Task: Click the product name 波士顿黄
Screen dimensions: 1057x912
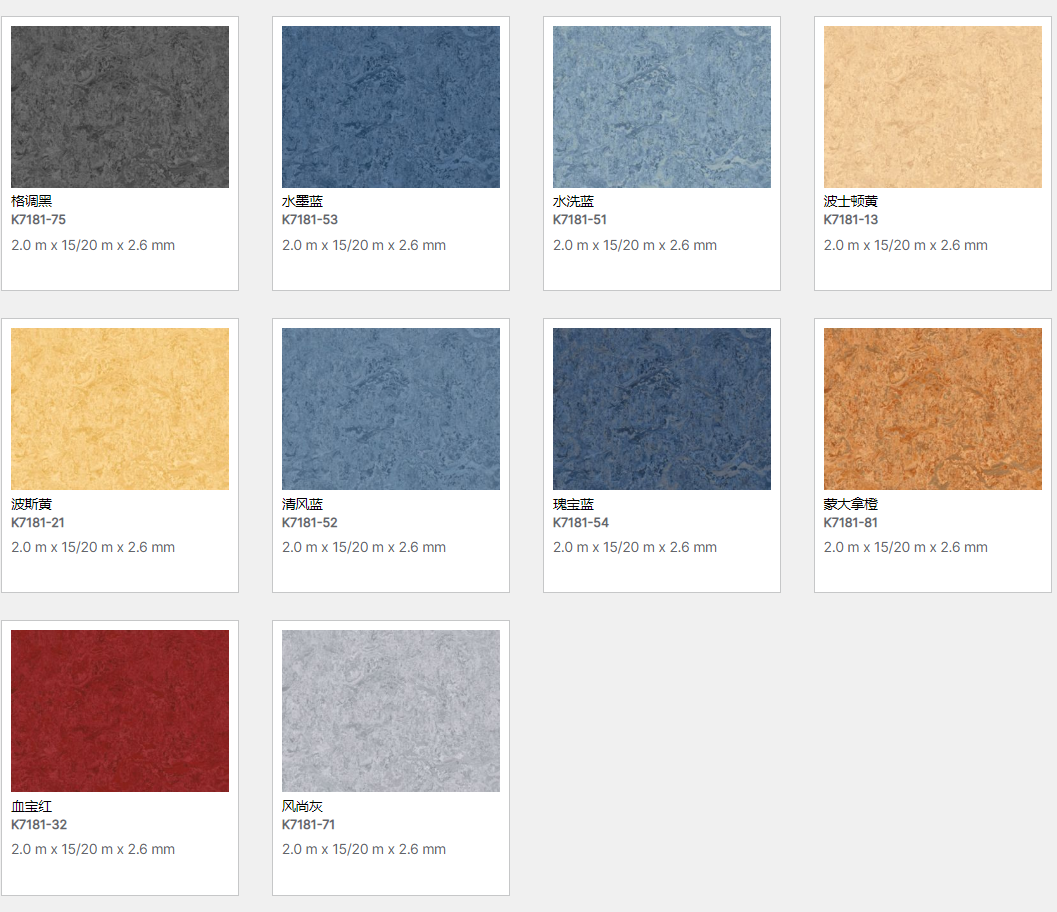Action: [851, 201]
